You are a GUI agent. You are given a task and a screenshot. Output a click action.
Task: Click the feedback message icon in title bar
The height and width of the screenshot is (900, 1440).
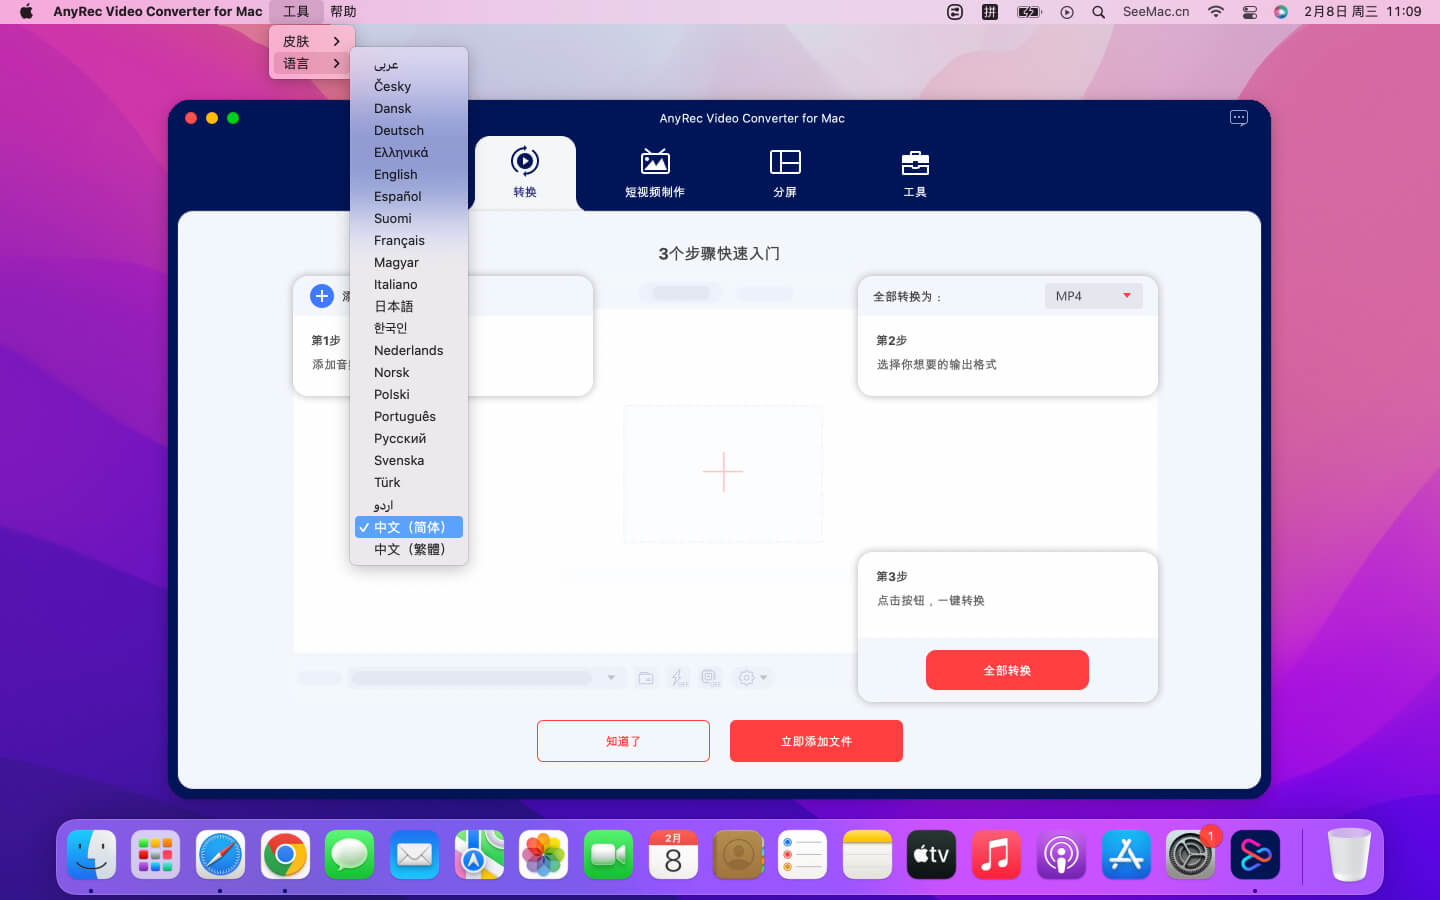click(1238, 118)
